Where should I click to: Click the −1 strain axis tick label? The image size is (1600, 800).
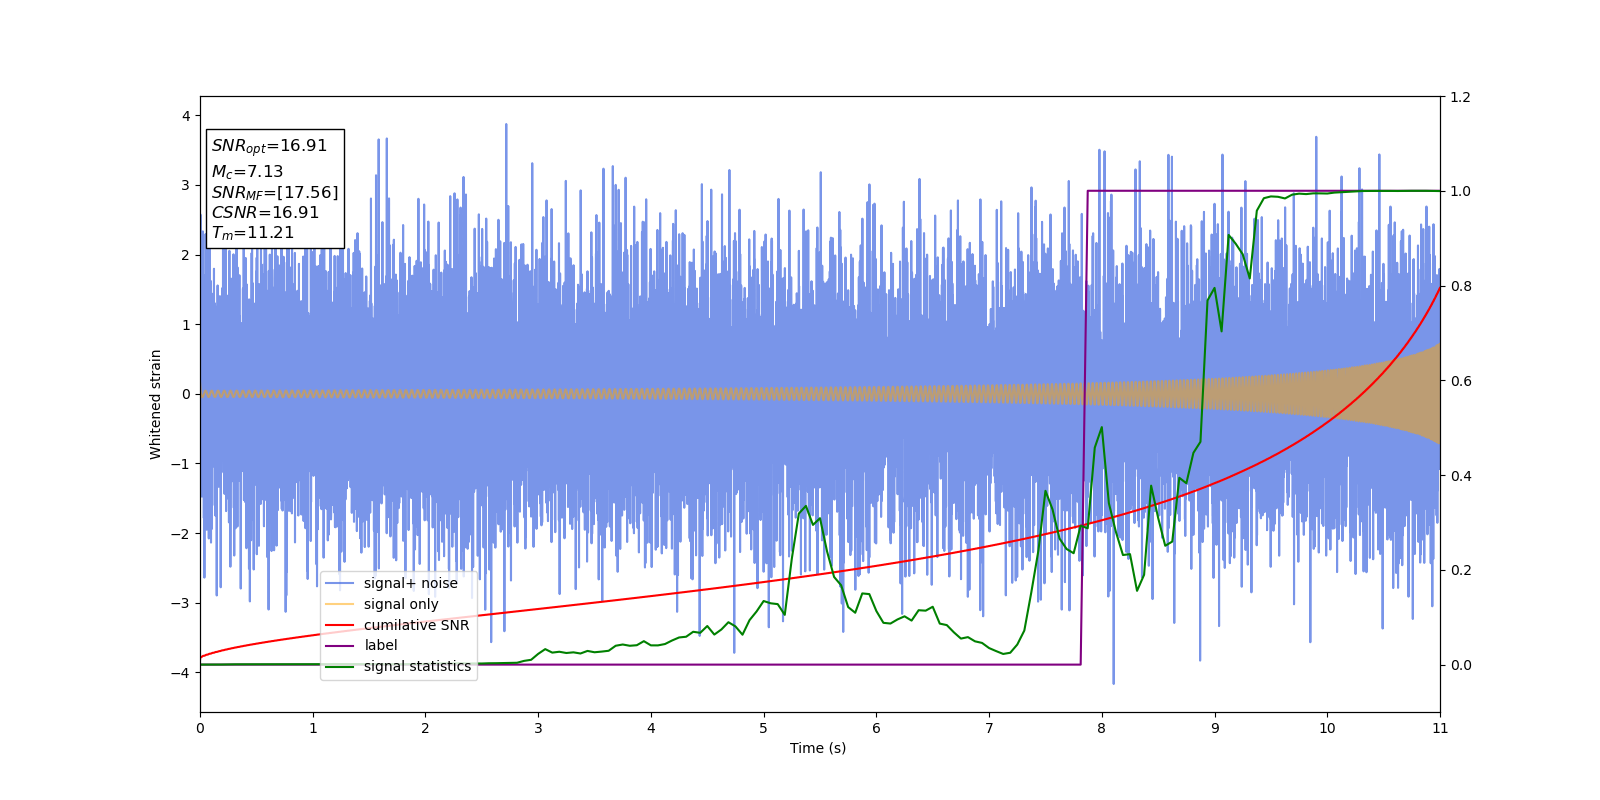181,464
